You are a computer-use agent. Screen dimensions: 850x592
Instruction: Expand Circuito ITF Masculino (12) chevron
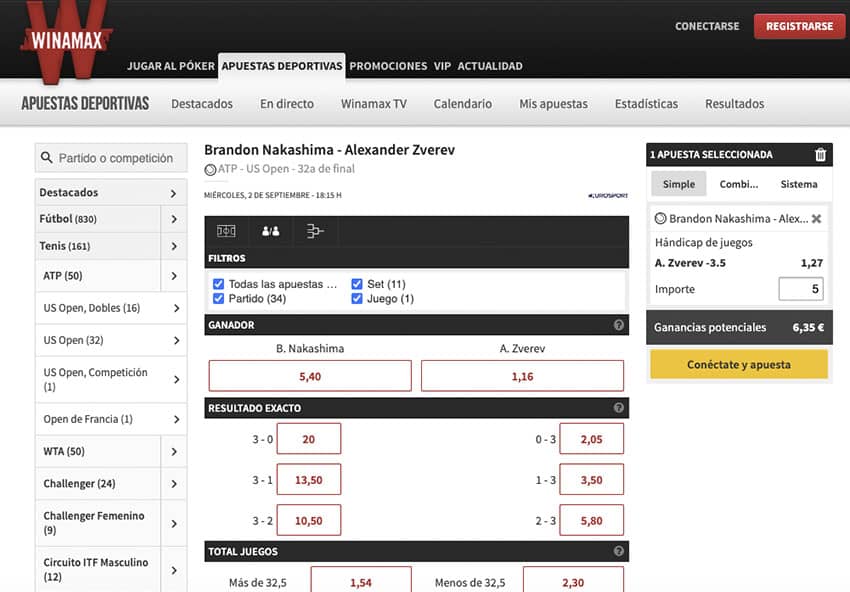pyautogui.click(x=174, y=570)
